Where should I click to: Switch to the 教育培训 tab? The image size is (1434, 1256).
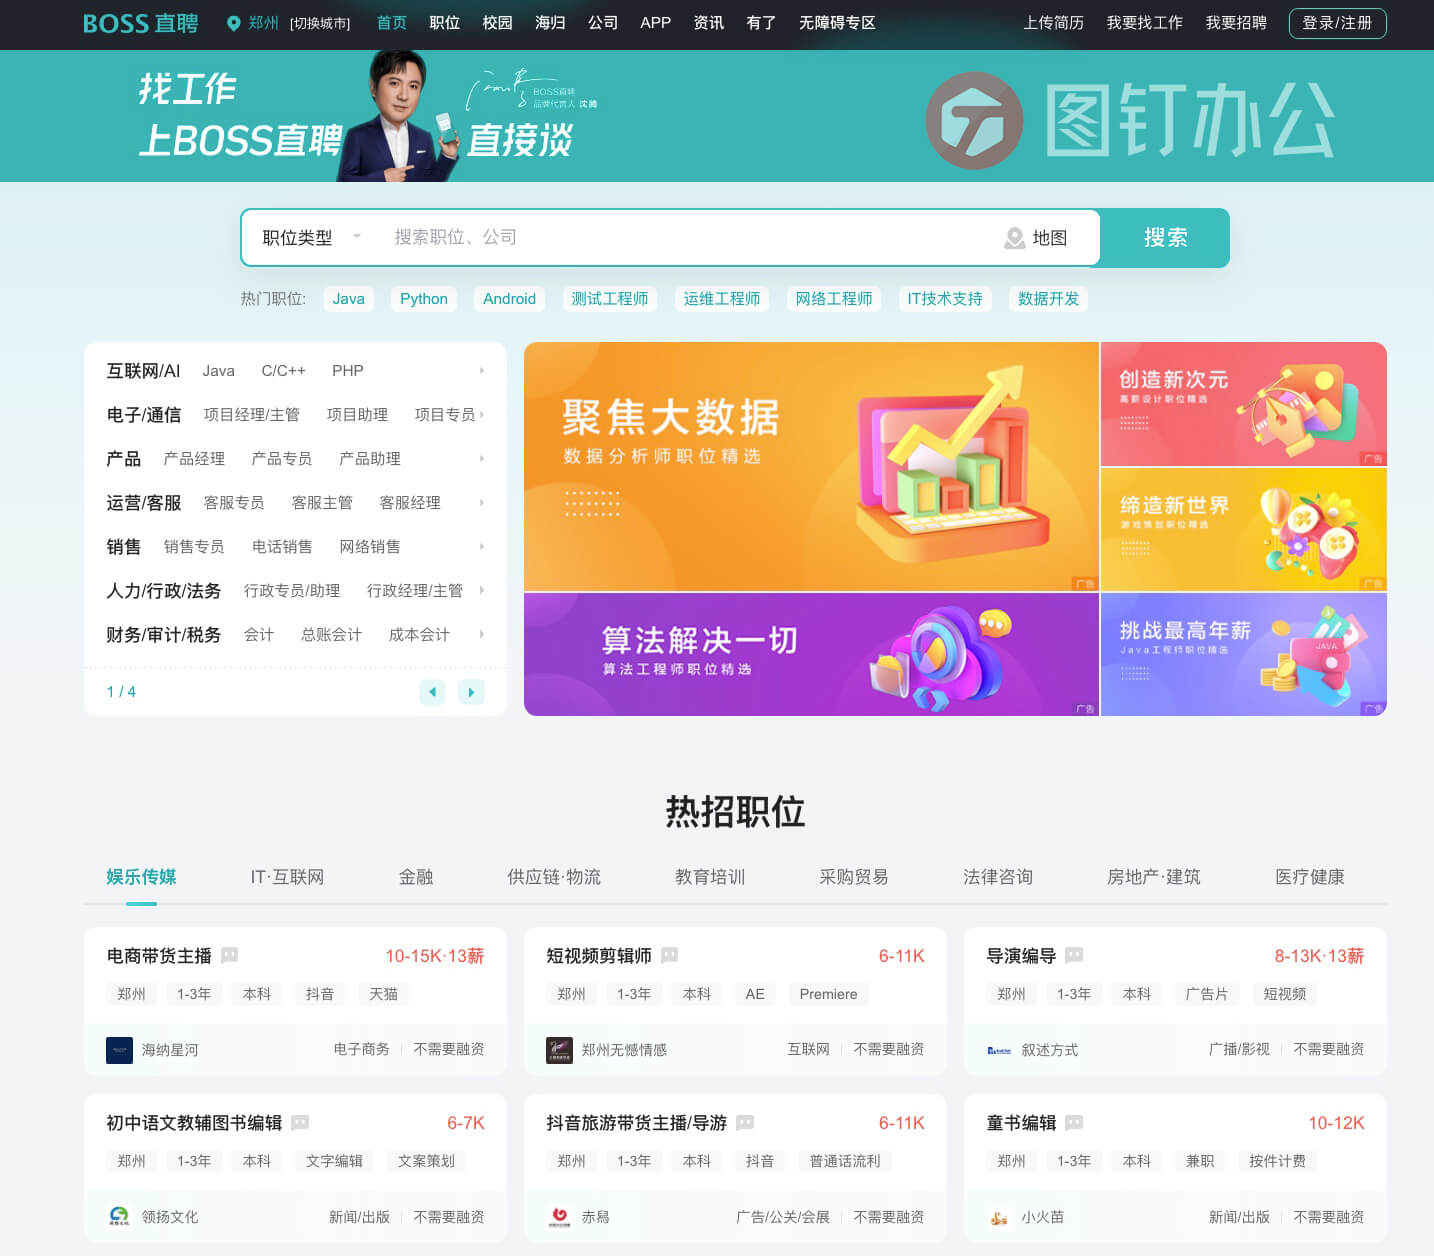[710, 877]
